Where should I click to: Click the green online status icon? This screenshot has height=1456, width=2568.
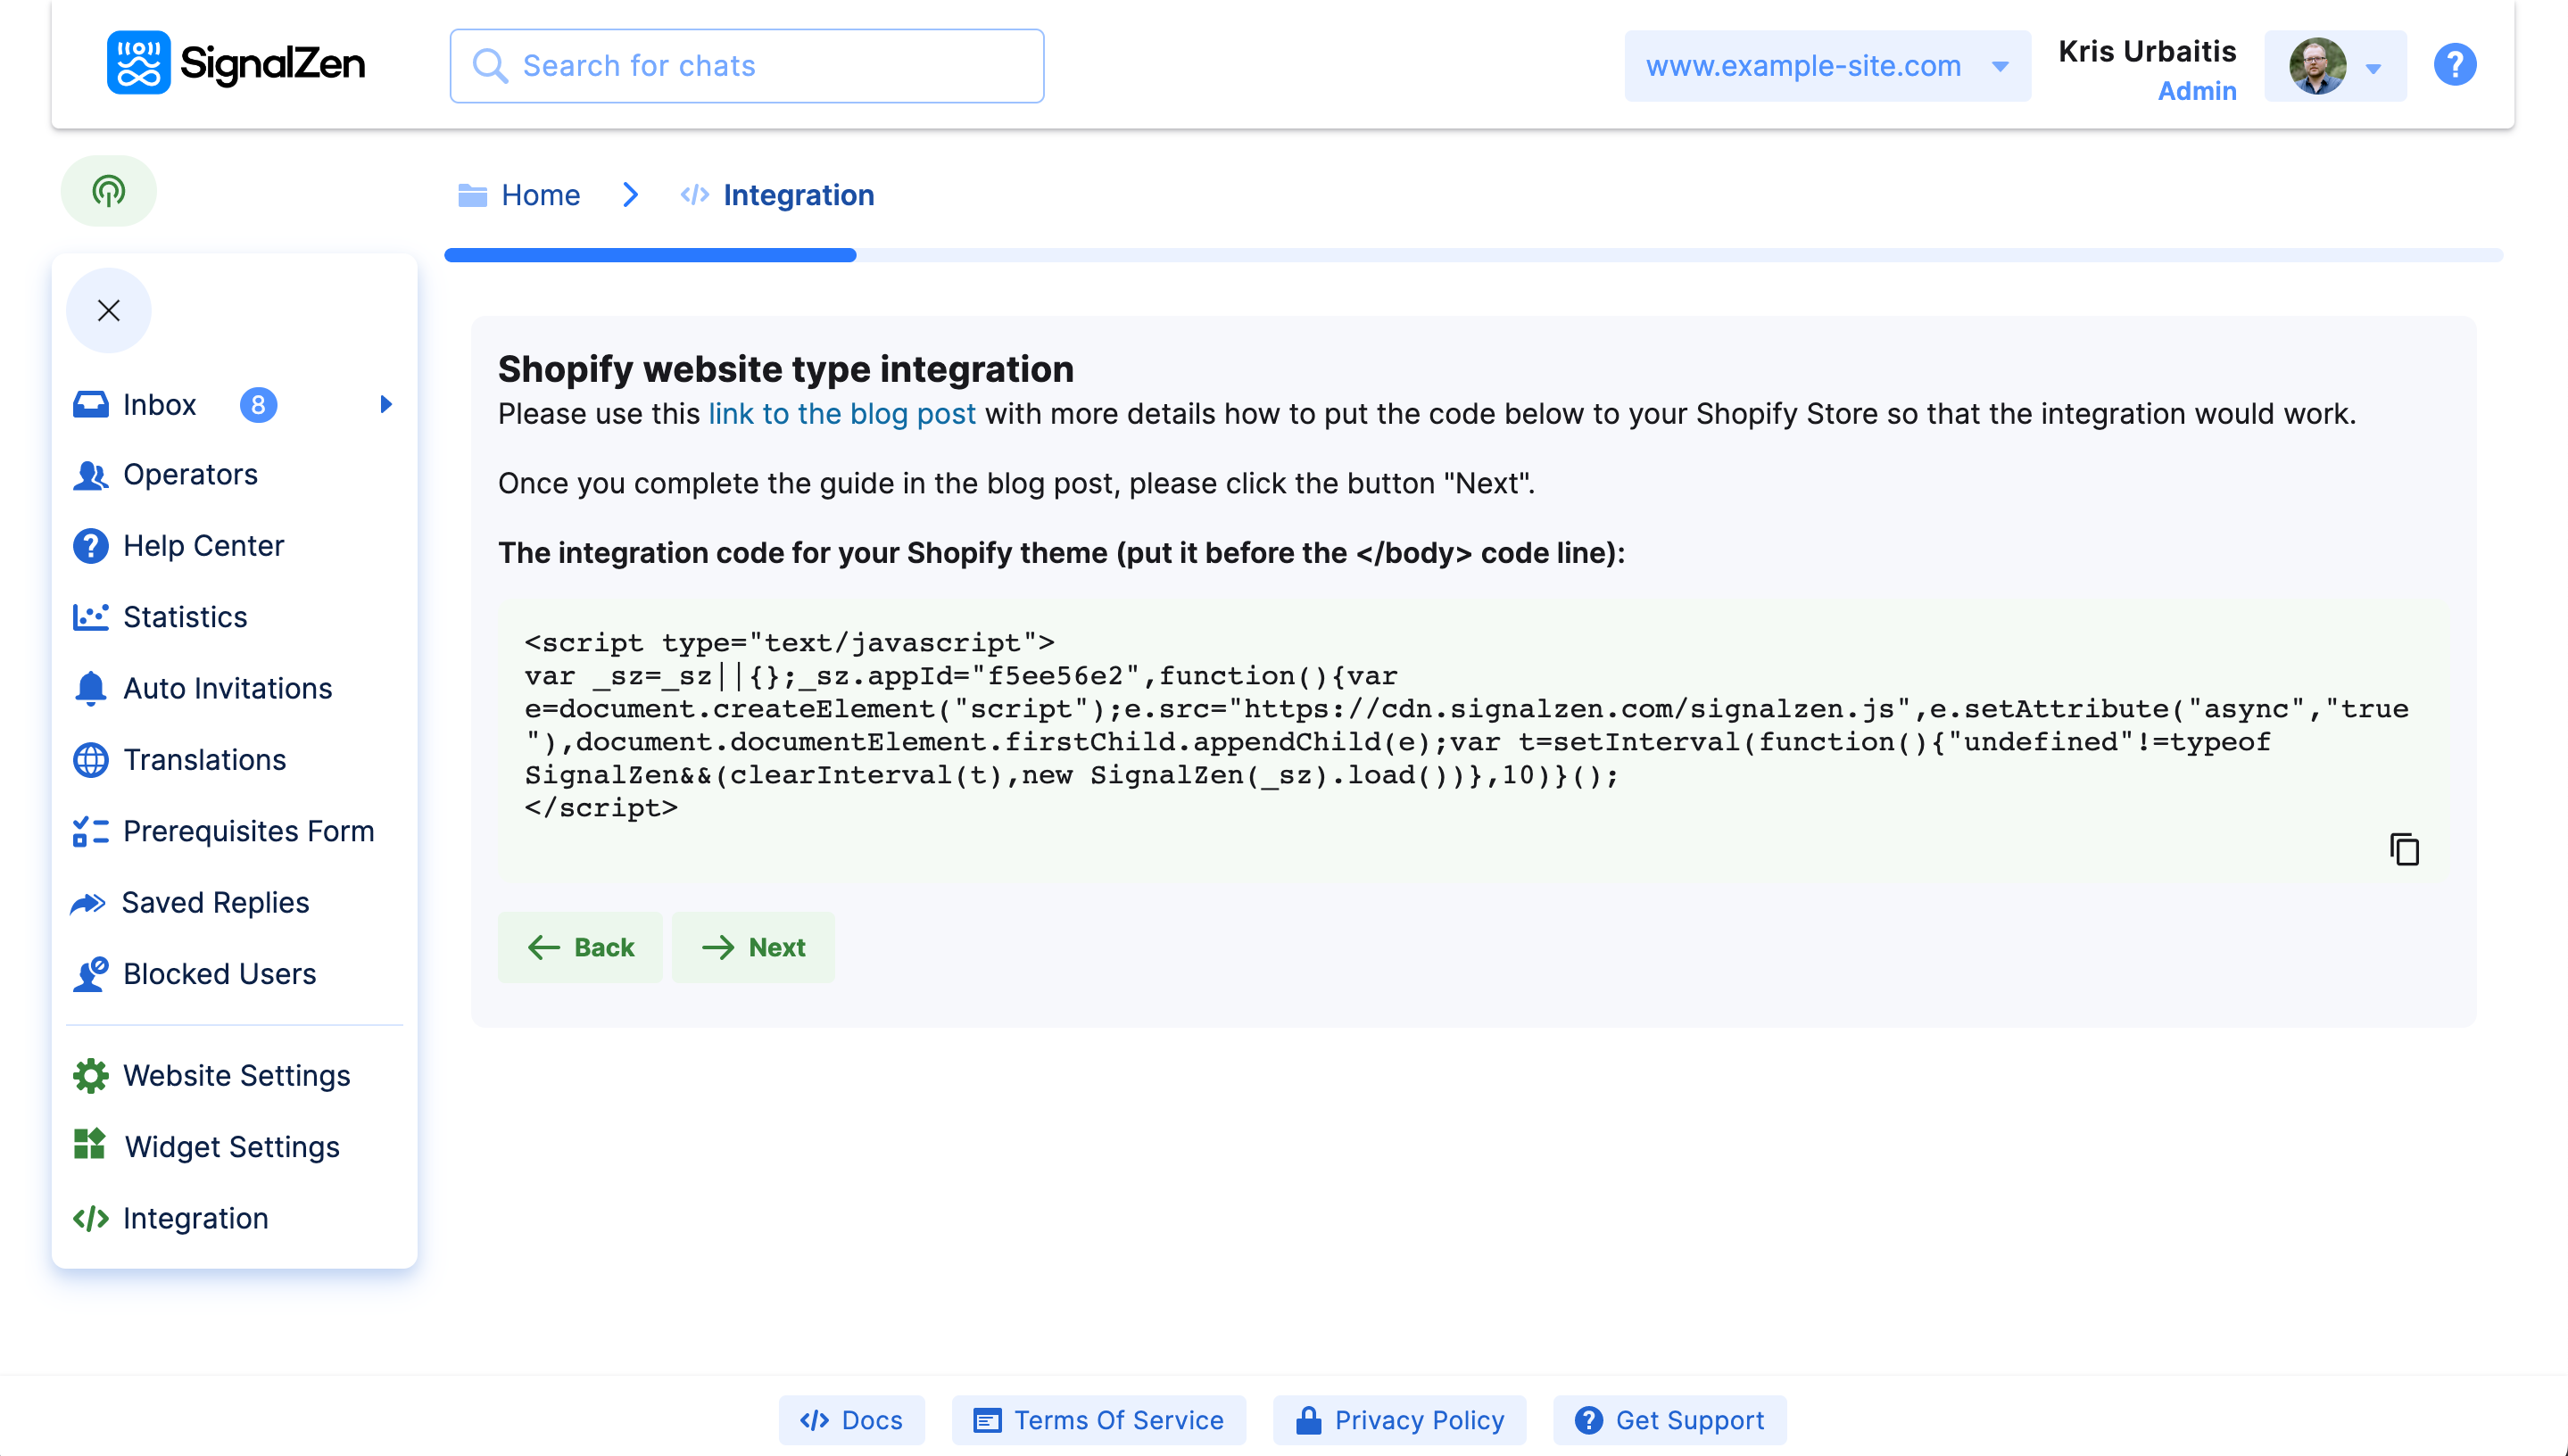coord(108,190)
